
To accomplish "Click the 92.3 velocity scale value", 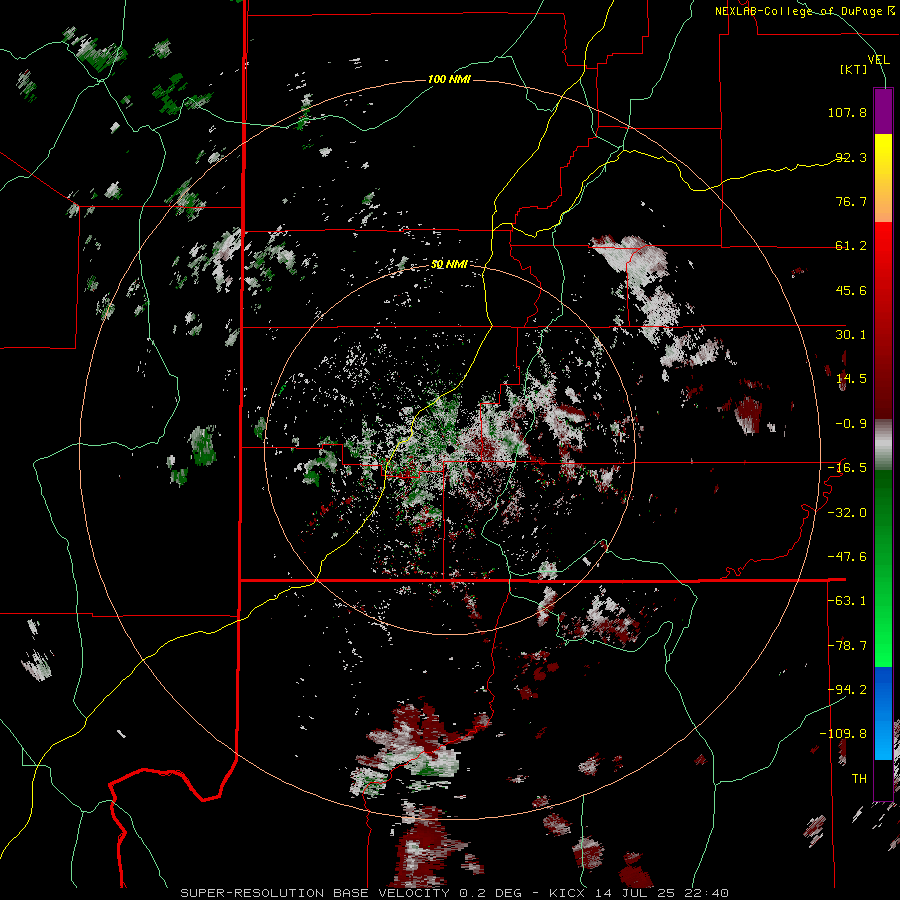I will [851, 157].
